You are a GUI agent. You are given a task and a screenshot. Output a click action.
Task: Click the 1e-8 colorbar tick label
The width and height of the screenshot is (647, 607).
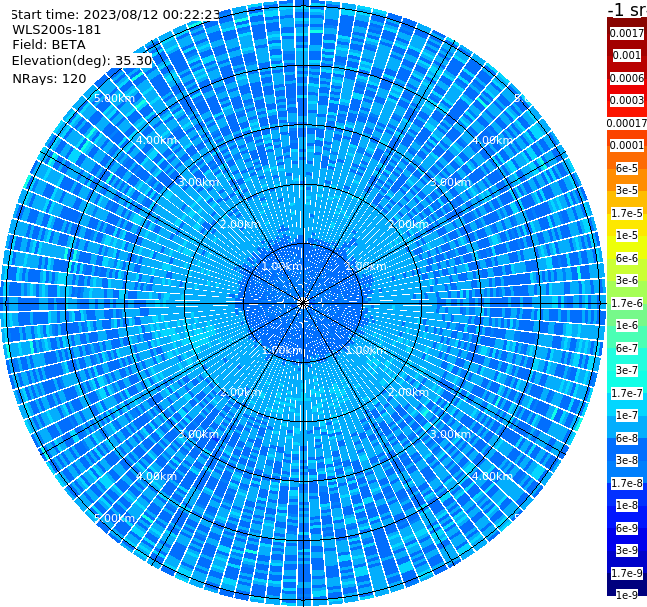tap(627, 505)
